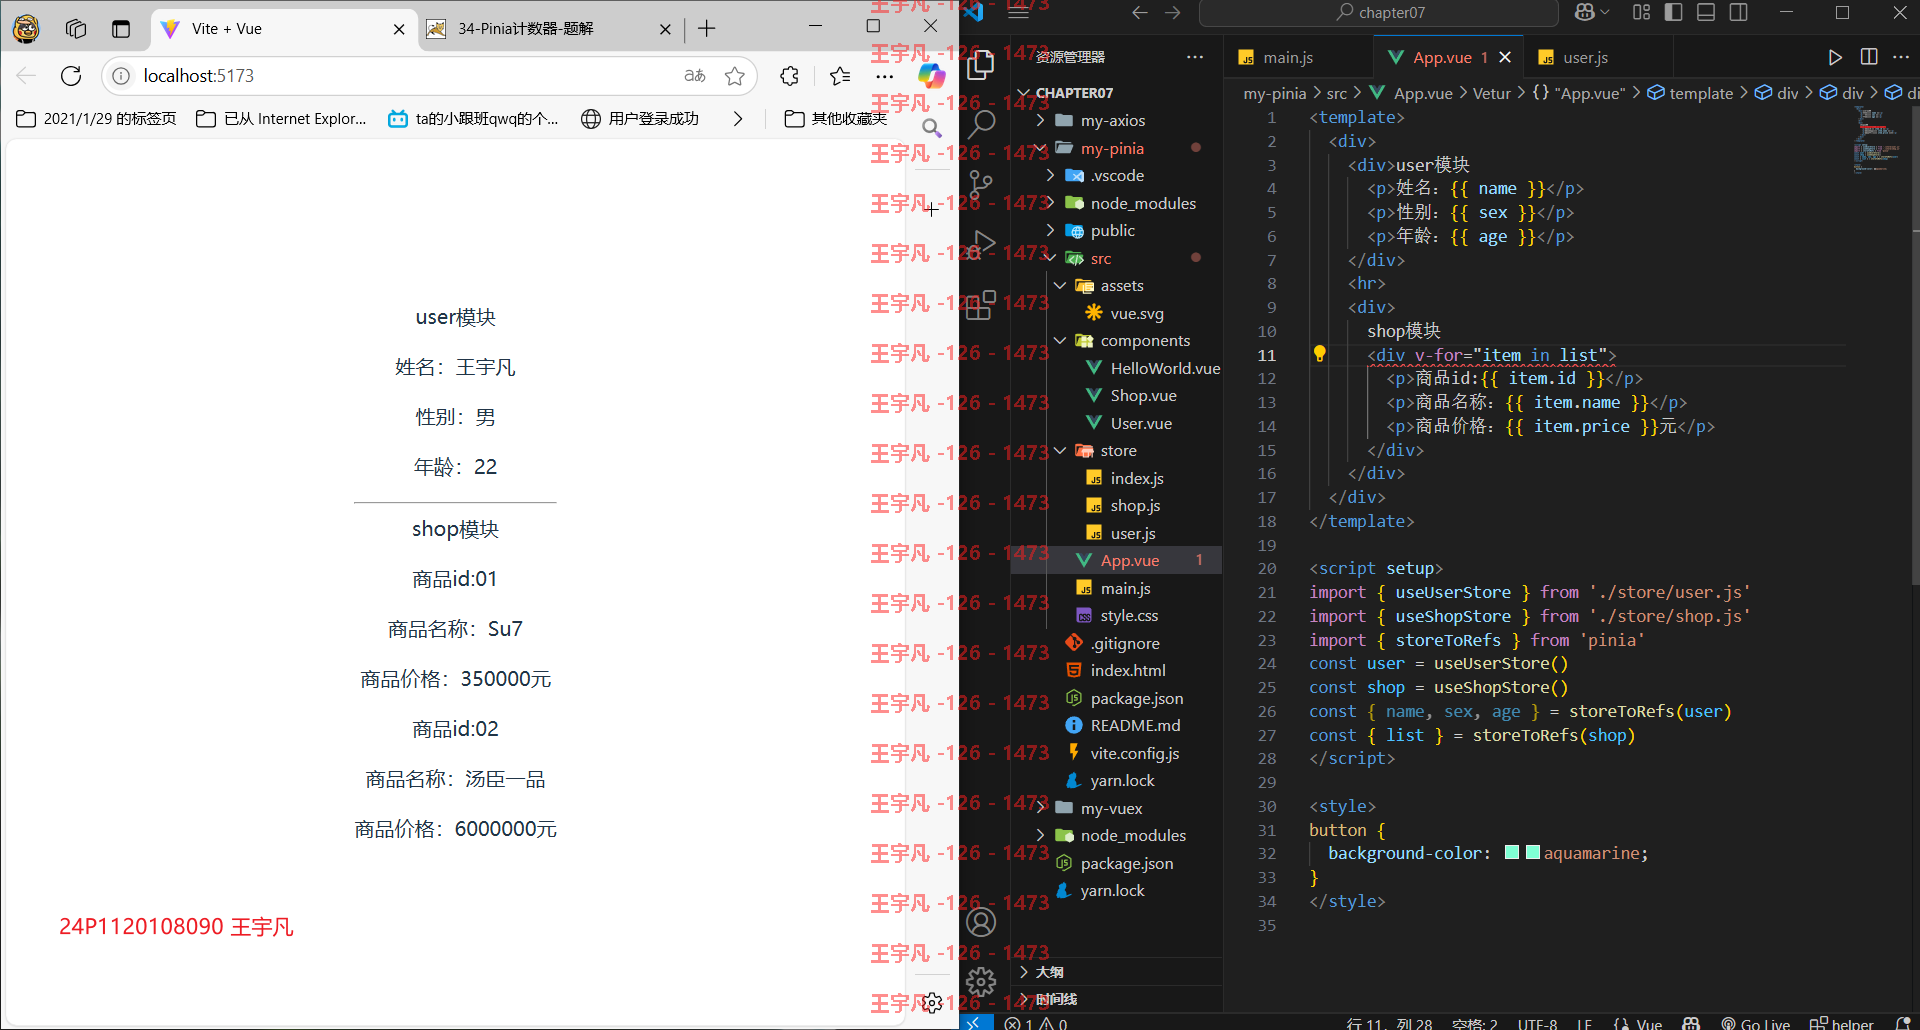Image resolution: width=1920 pixels, height=1030 pixels.
Task: Start Go Live server from status bar
Action: tap(1756, 1023)
